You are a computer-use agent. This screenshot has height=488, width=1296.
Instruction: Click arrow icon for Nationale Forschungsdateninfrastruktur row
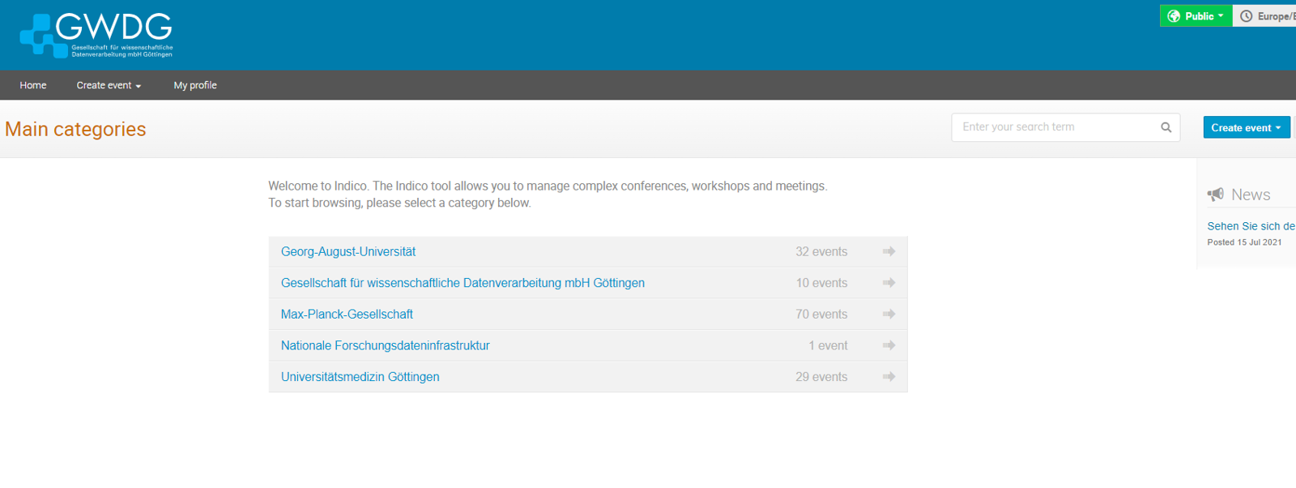[888, 346]
